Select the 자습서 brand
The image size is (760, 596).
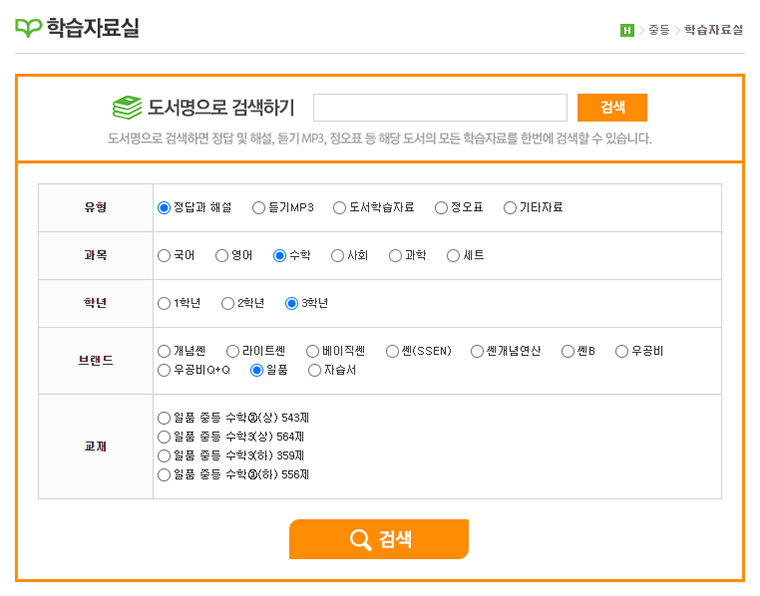pyautogui.click(x=315, y=371)
